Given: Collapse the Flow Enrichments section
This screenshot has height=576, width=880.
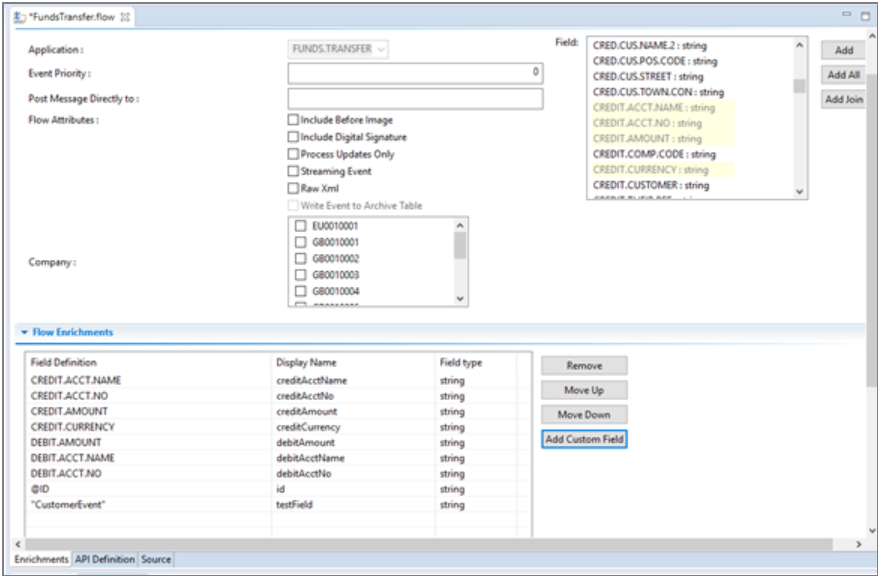Looking at the screenshot, I should point(24,332).
